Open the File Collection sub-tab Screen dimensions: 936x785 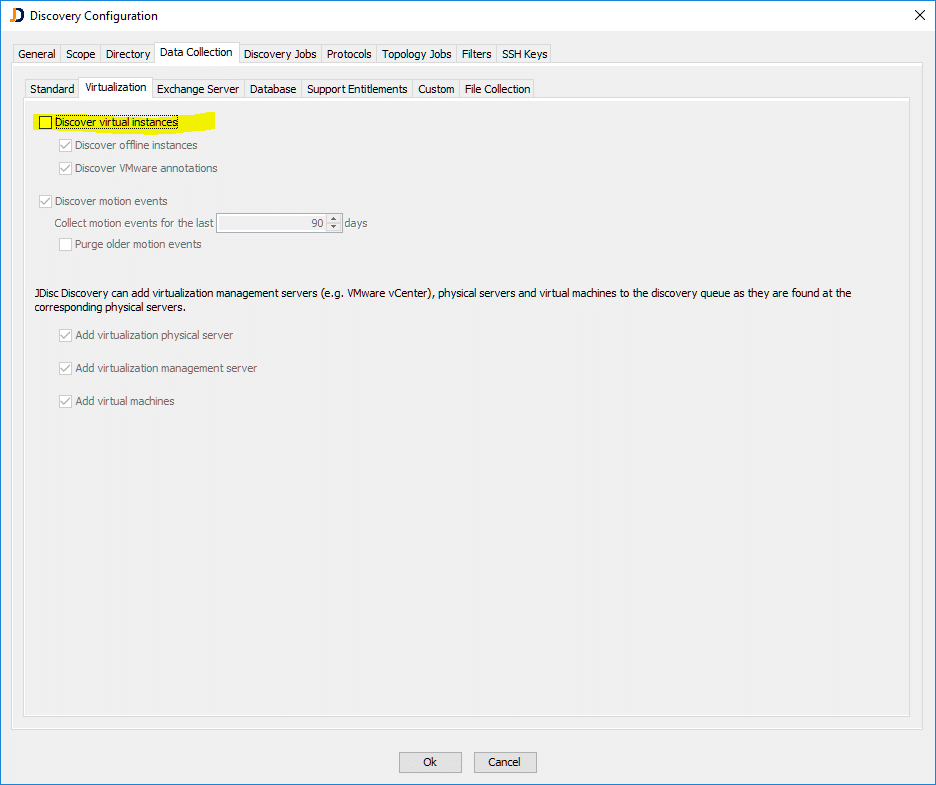pyautogui.click(x=497, y=89)
